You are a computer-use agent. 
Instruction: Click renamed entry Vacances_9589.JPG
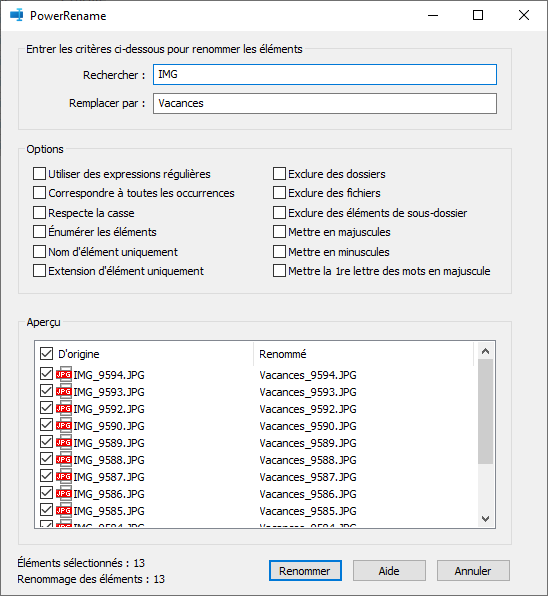click(x=308, y=443)
